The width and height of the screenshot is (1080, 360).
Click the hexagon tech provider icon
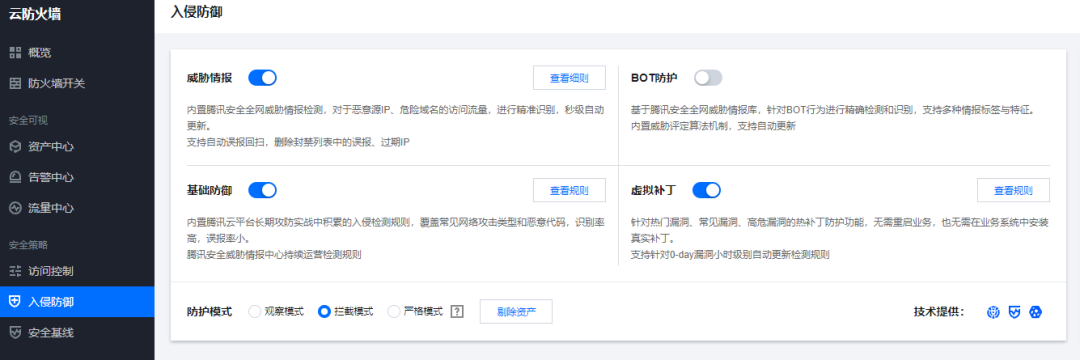coord(1035,312)
